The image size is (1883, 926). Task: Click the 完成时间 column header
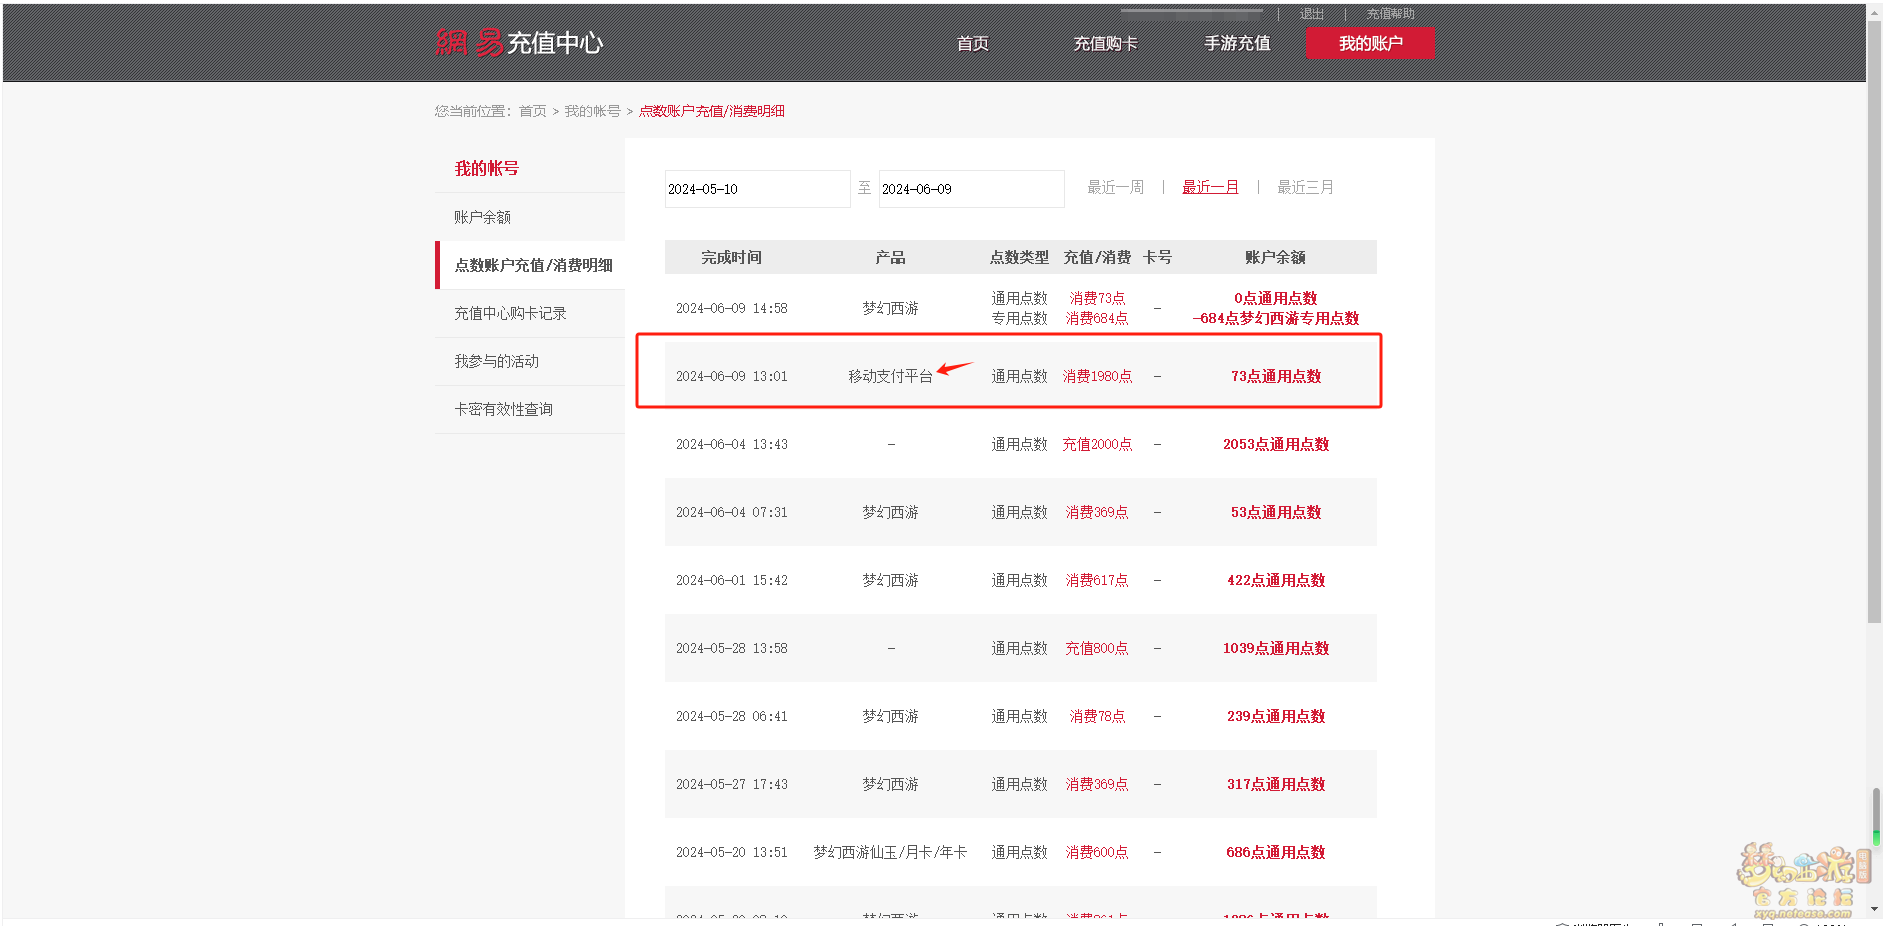[731, 257]
